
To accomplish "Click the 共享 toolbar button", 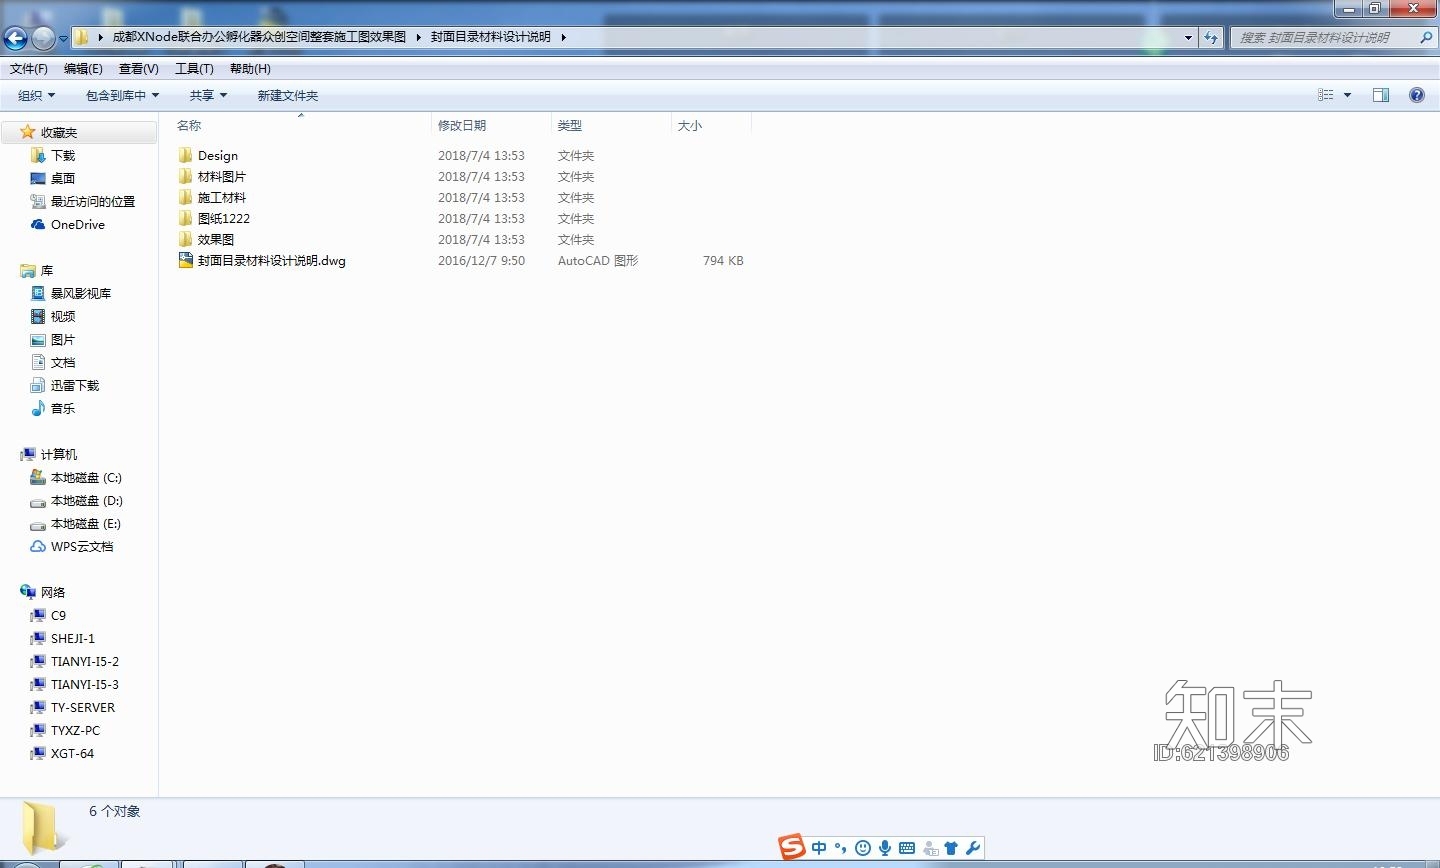I will (x=208, y=96).
